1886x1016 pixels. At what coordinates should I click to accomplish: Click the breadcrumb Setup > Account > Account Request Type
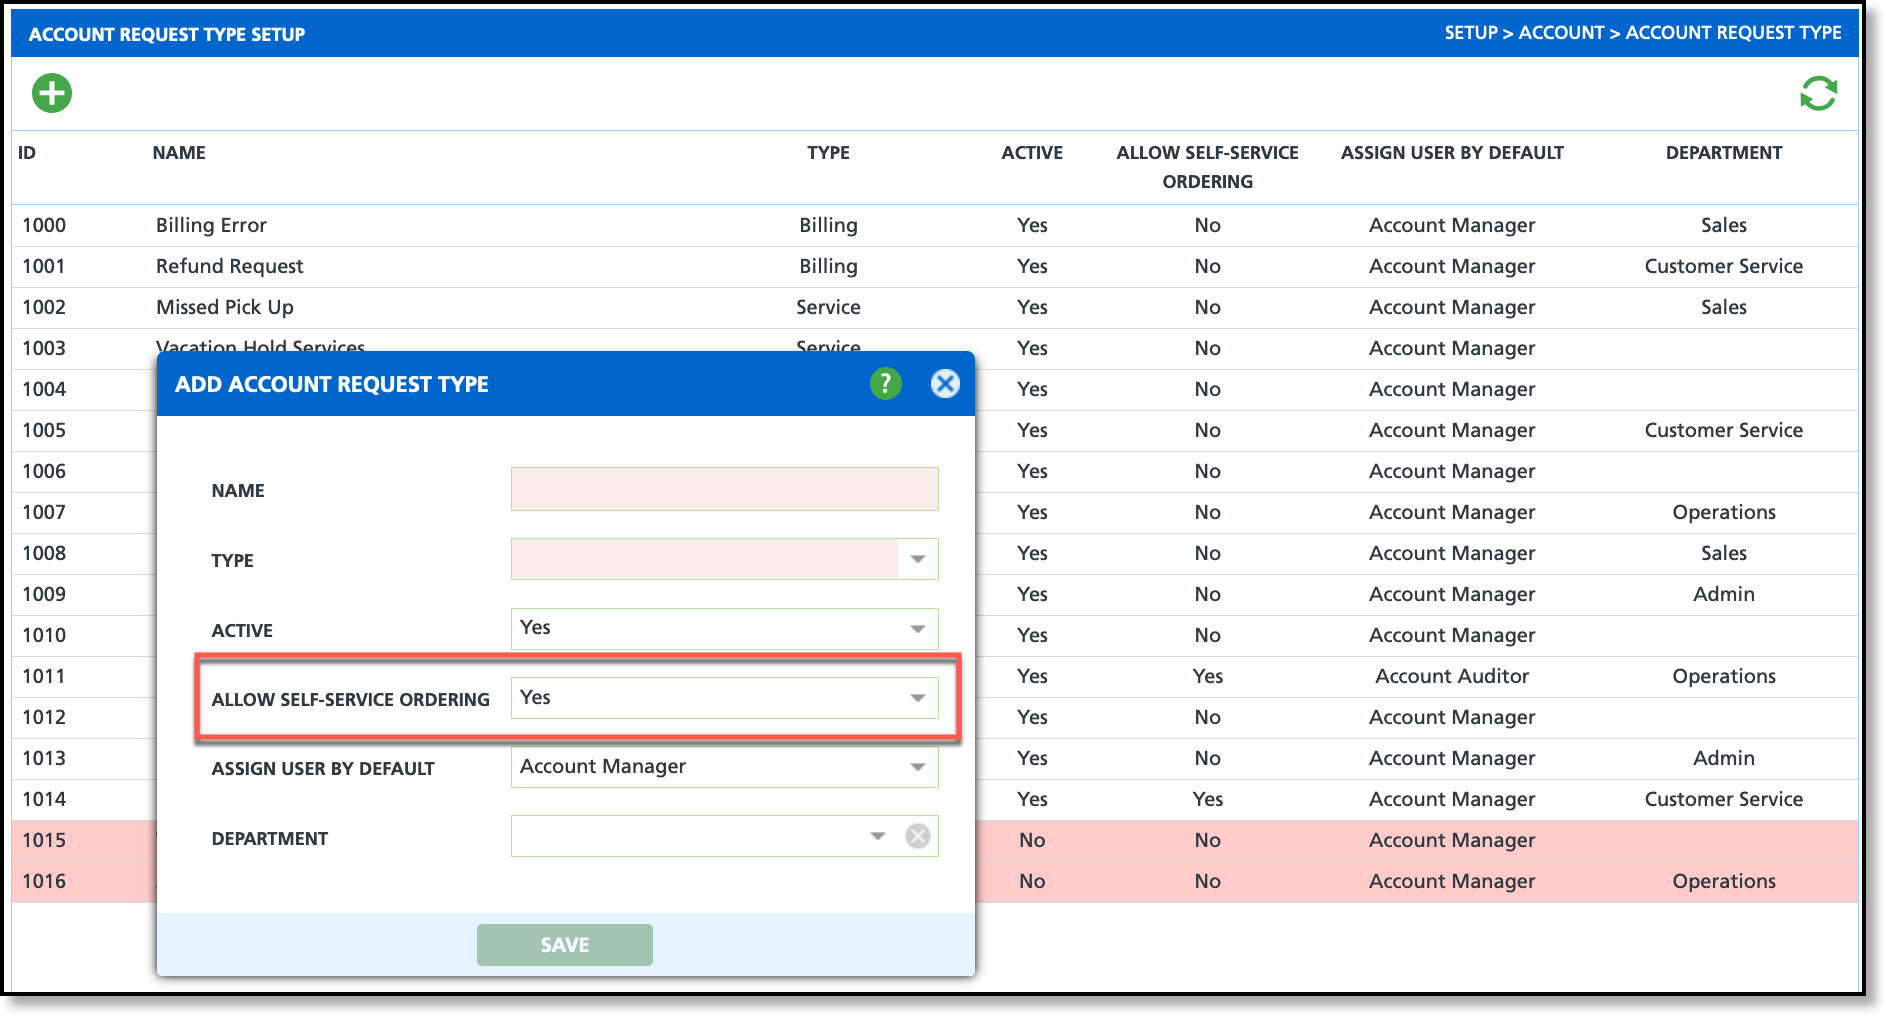1643,33
